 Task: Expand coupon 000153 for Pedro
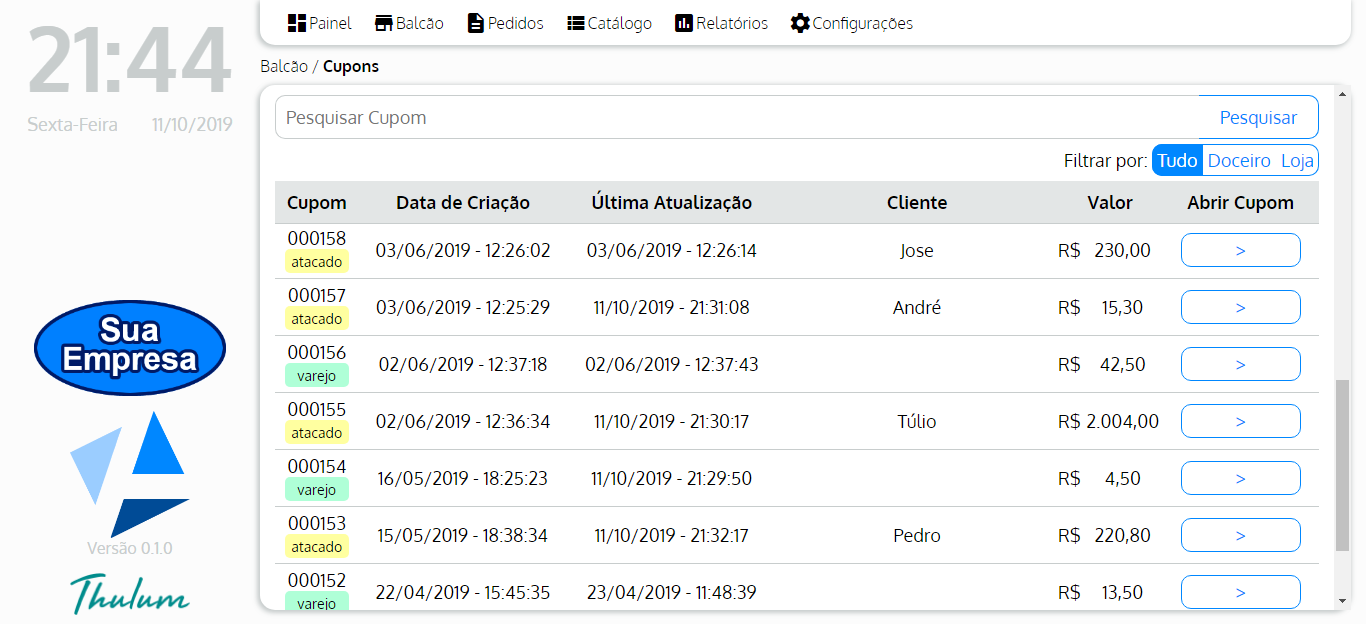click(x=1240, y=535)
